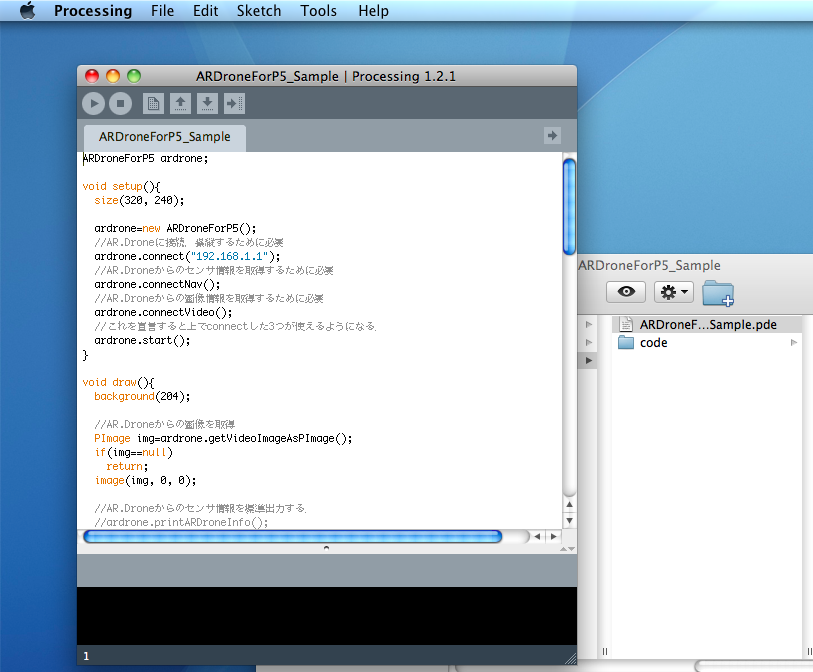The width and height of the screenshot is (813, 672).
Task: Open the Finder action gear dropdown
Action: point(674,292)
